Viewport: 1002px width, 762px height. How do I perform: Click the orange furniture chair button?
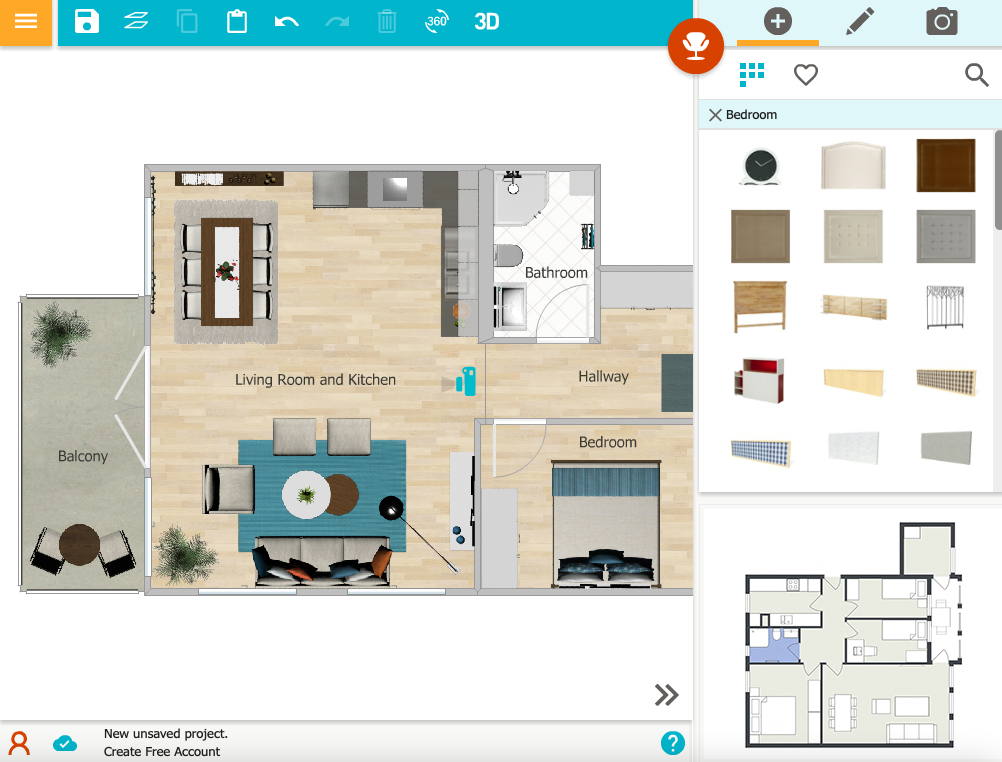[695, 46]
